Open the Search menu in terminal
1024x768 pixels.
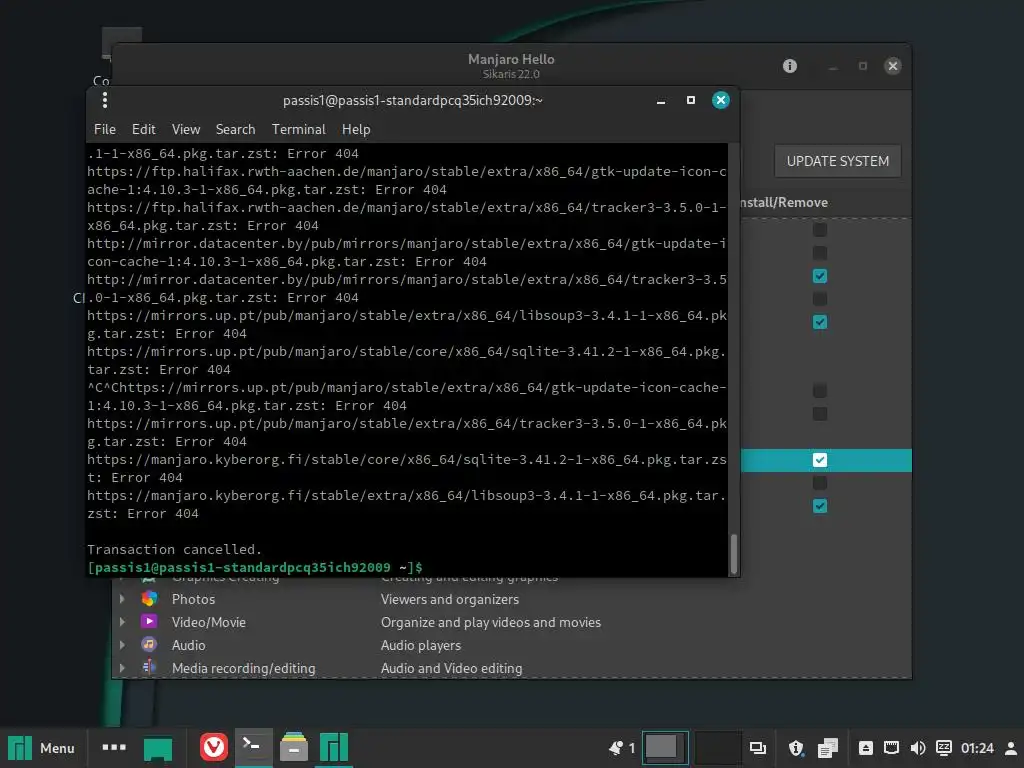235,129
